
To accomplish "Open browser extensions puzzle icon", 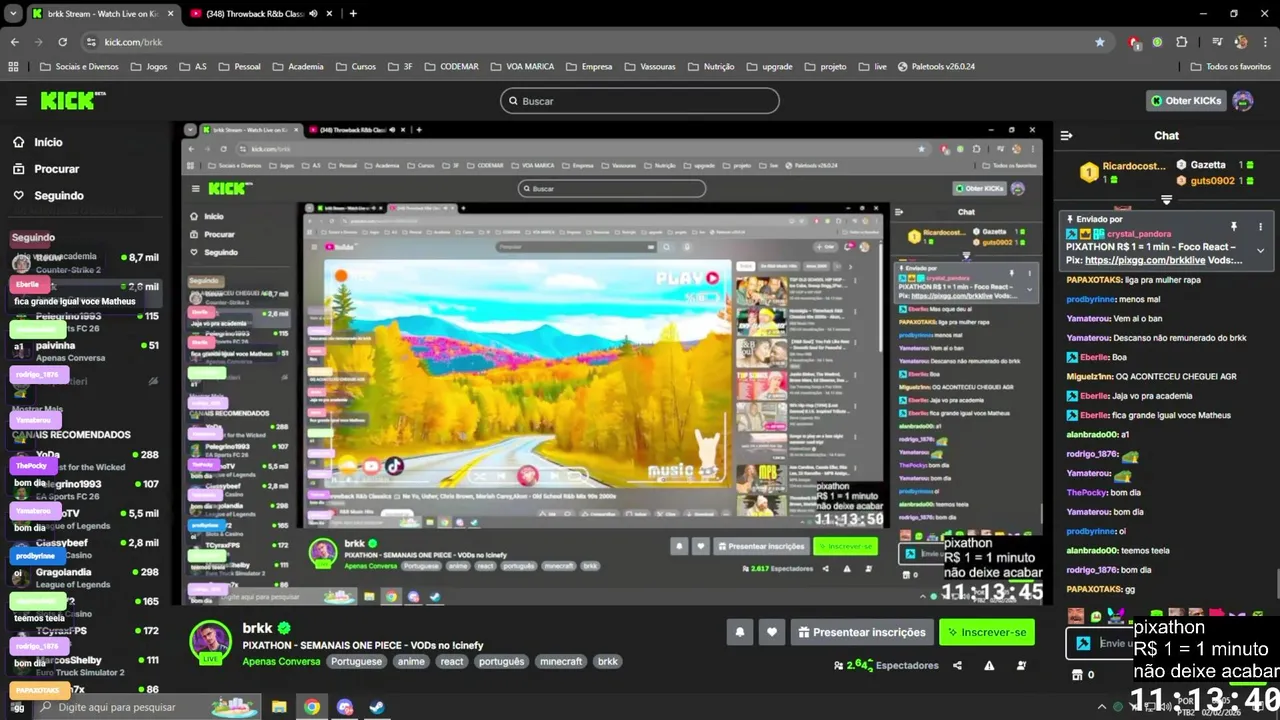I will click(1181, 42).
